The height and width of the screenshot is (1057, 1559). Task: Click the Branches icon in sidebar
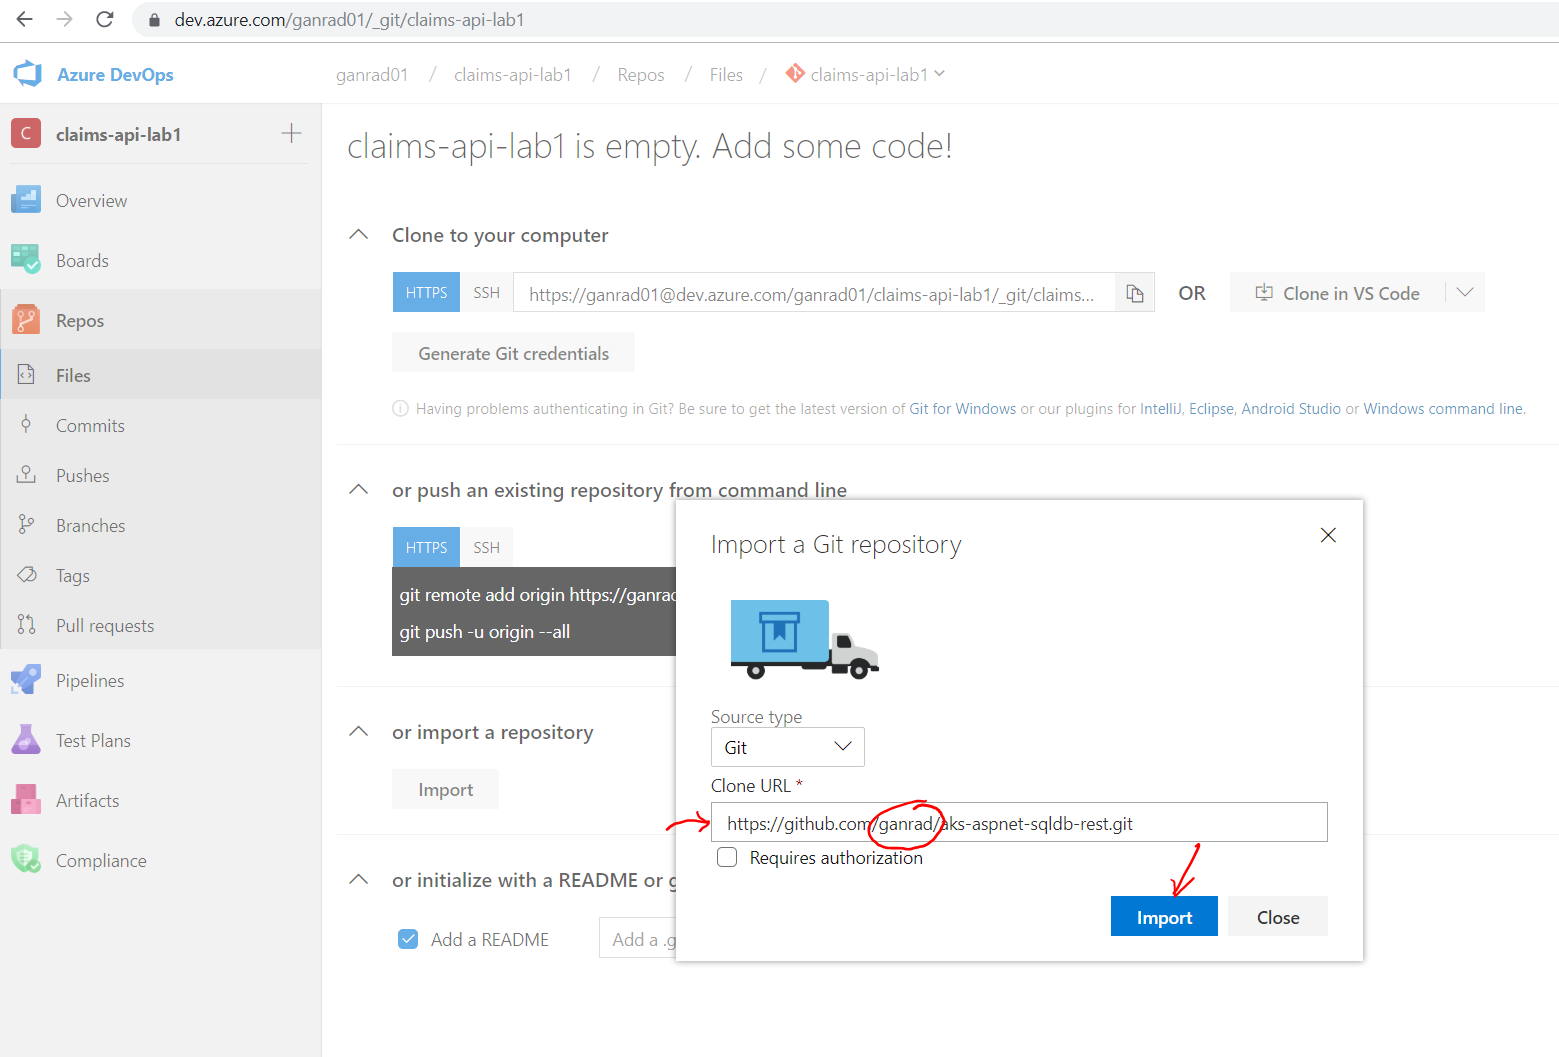26,524
